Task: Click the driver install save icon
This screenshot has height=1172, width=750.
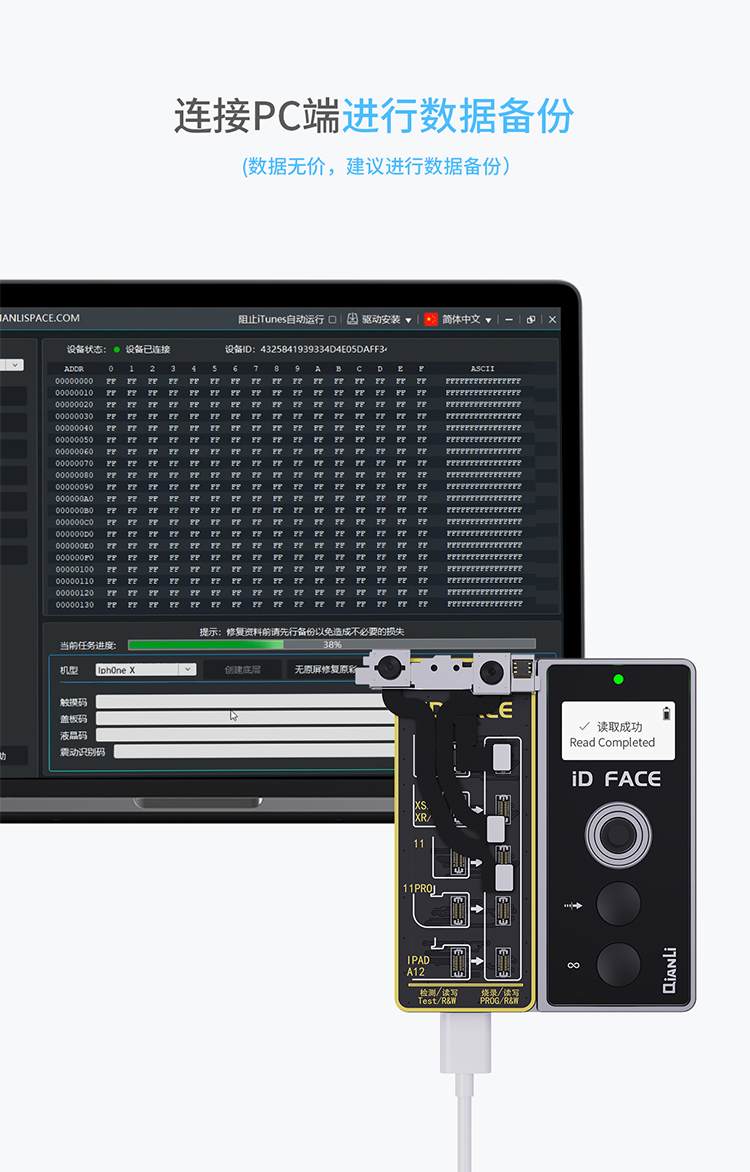Action: (352, 319)
